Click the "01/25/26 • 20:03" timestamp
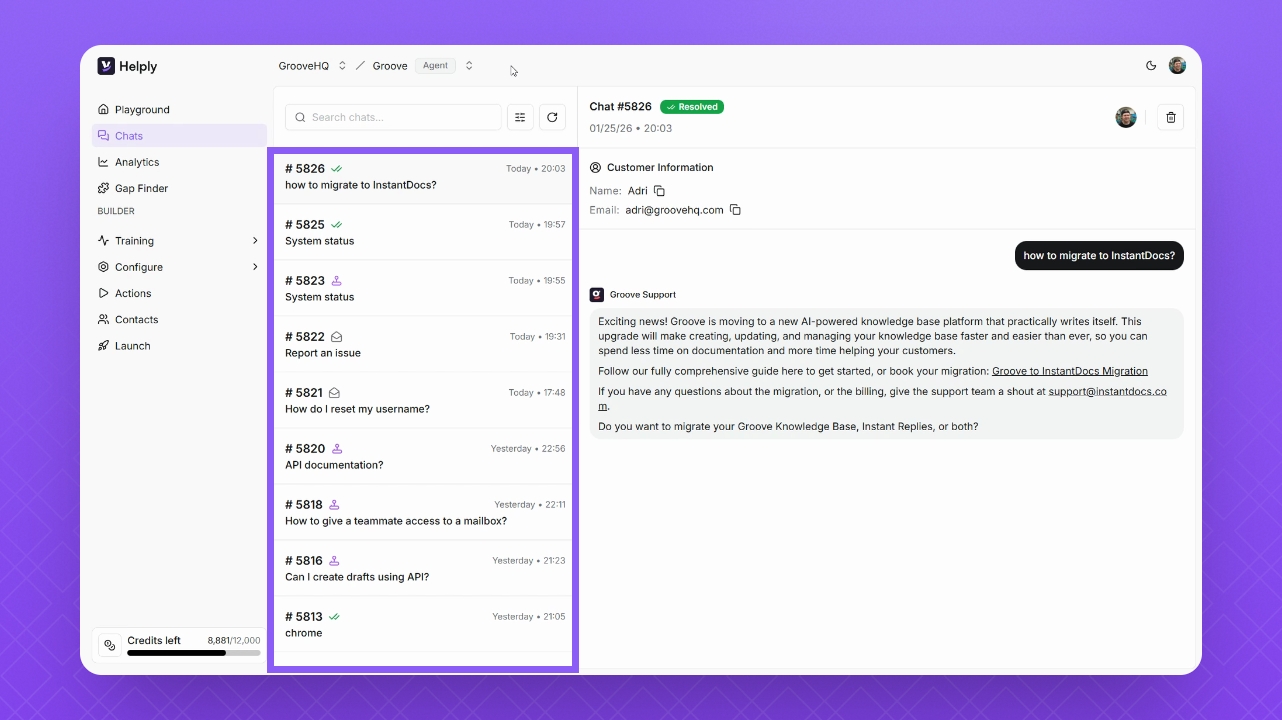The height and width of the screenshot is (720, 1282). (x=631, y=129)
